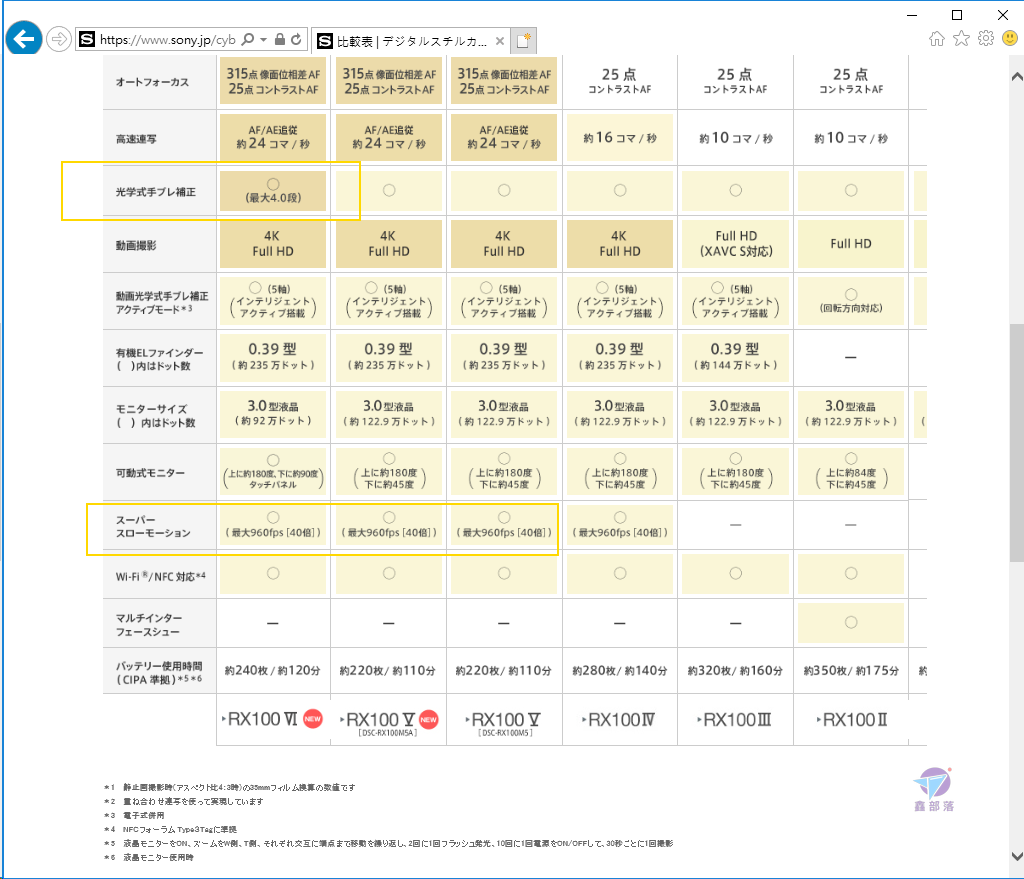Click the Wi-Fi/NFC 対応 row header
This screenshot has height=879, width=1024.
[160, 576]
